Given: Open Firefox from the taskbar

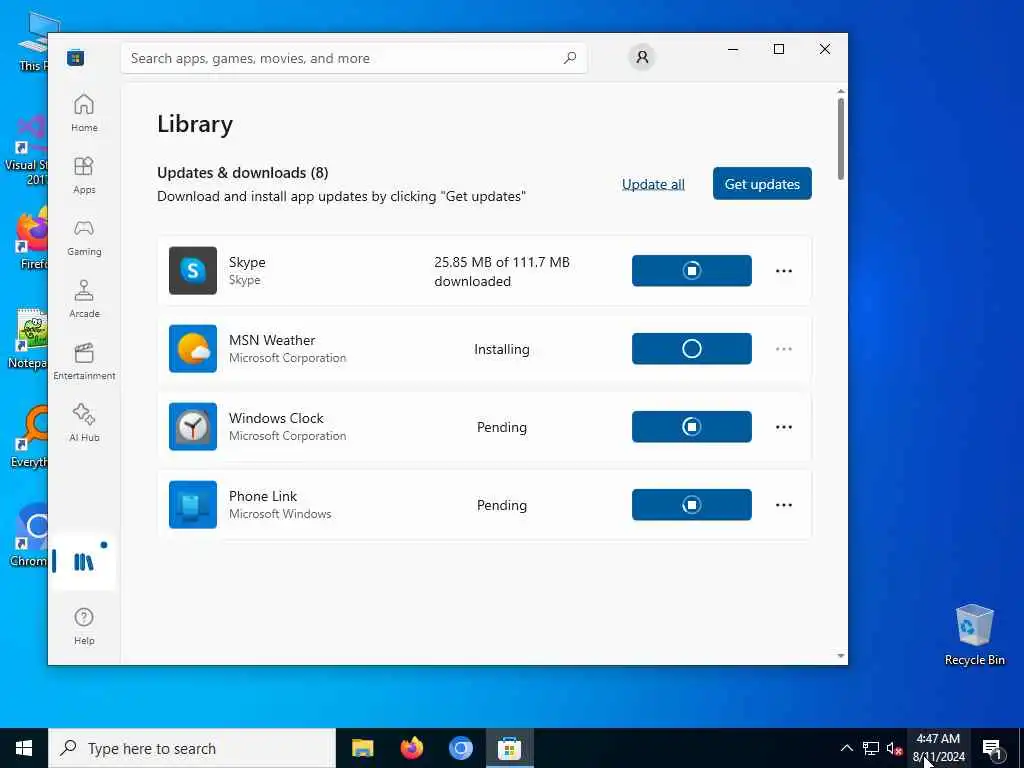Looking at the screenshot, I should (x=411, y=748).
